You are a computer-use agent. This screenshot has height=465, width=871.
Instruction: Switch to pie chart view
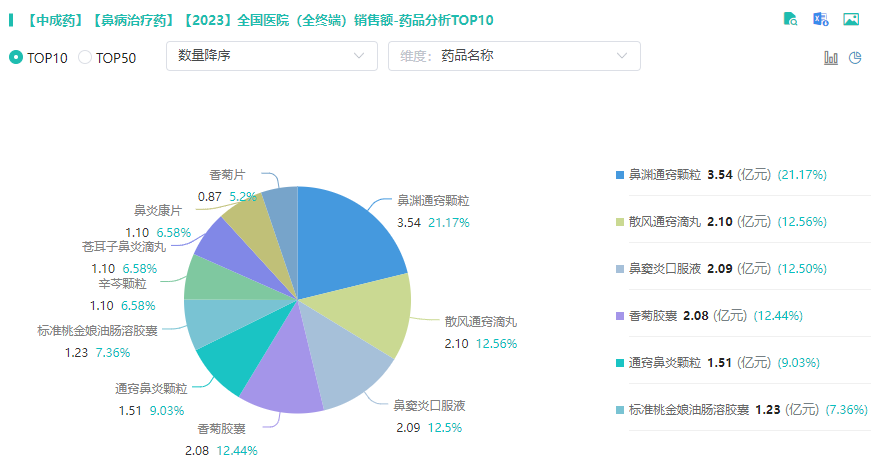click(x=855, y=58)
